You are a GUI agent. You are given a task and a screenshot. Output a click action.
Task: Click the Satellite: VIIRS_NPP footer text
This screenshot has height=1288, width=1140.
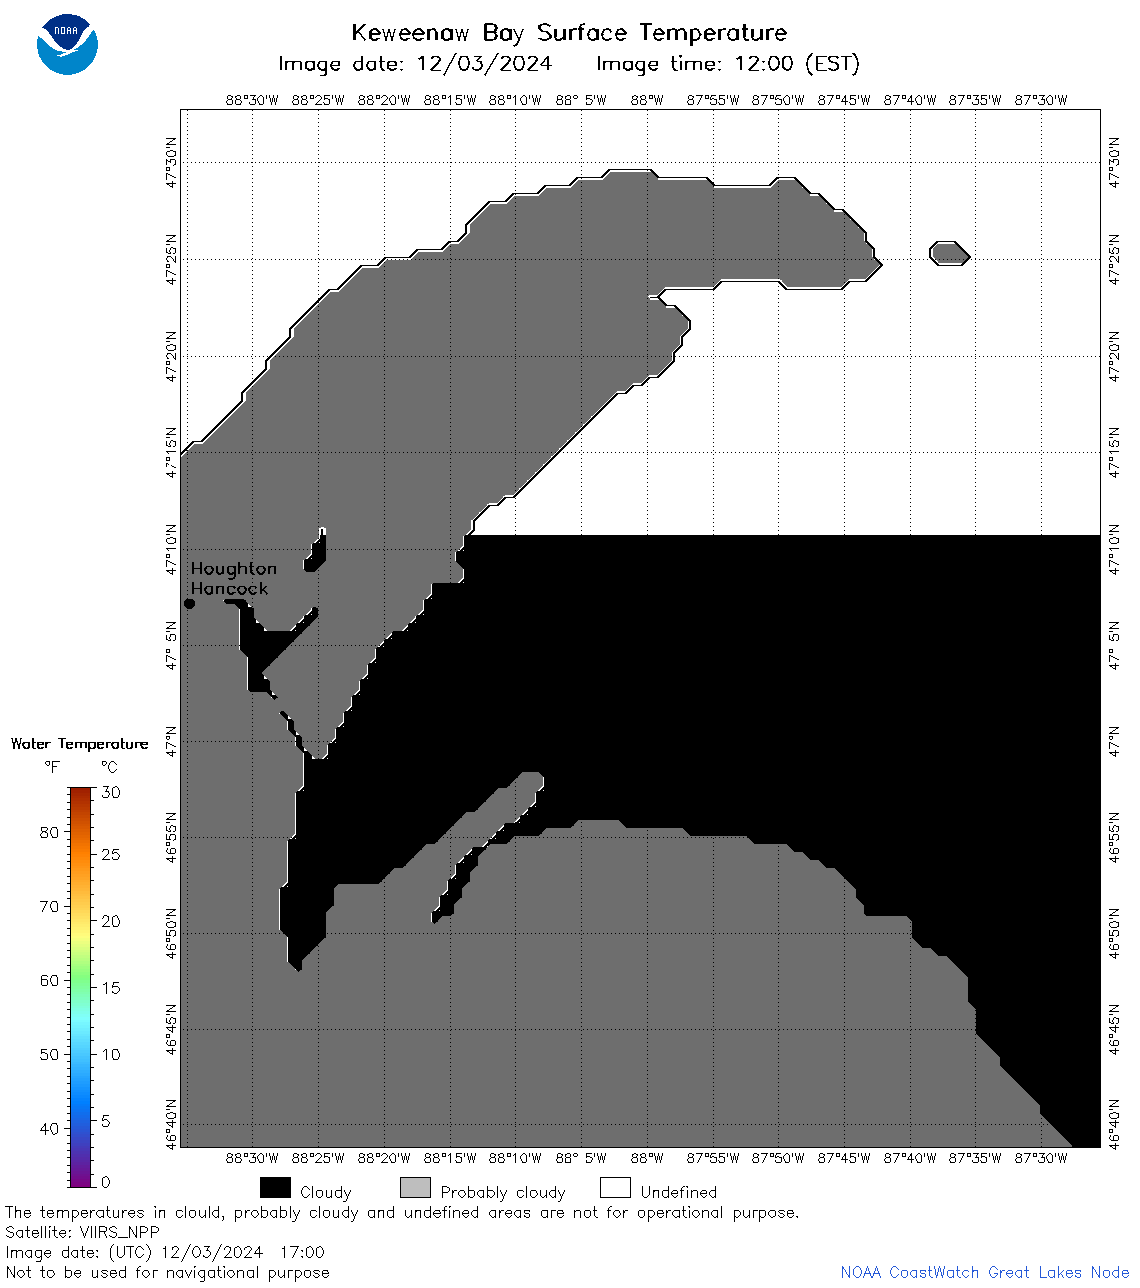pyautogui.click(x=82, y=1232)
